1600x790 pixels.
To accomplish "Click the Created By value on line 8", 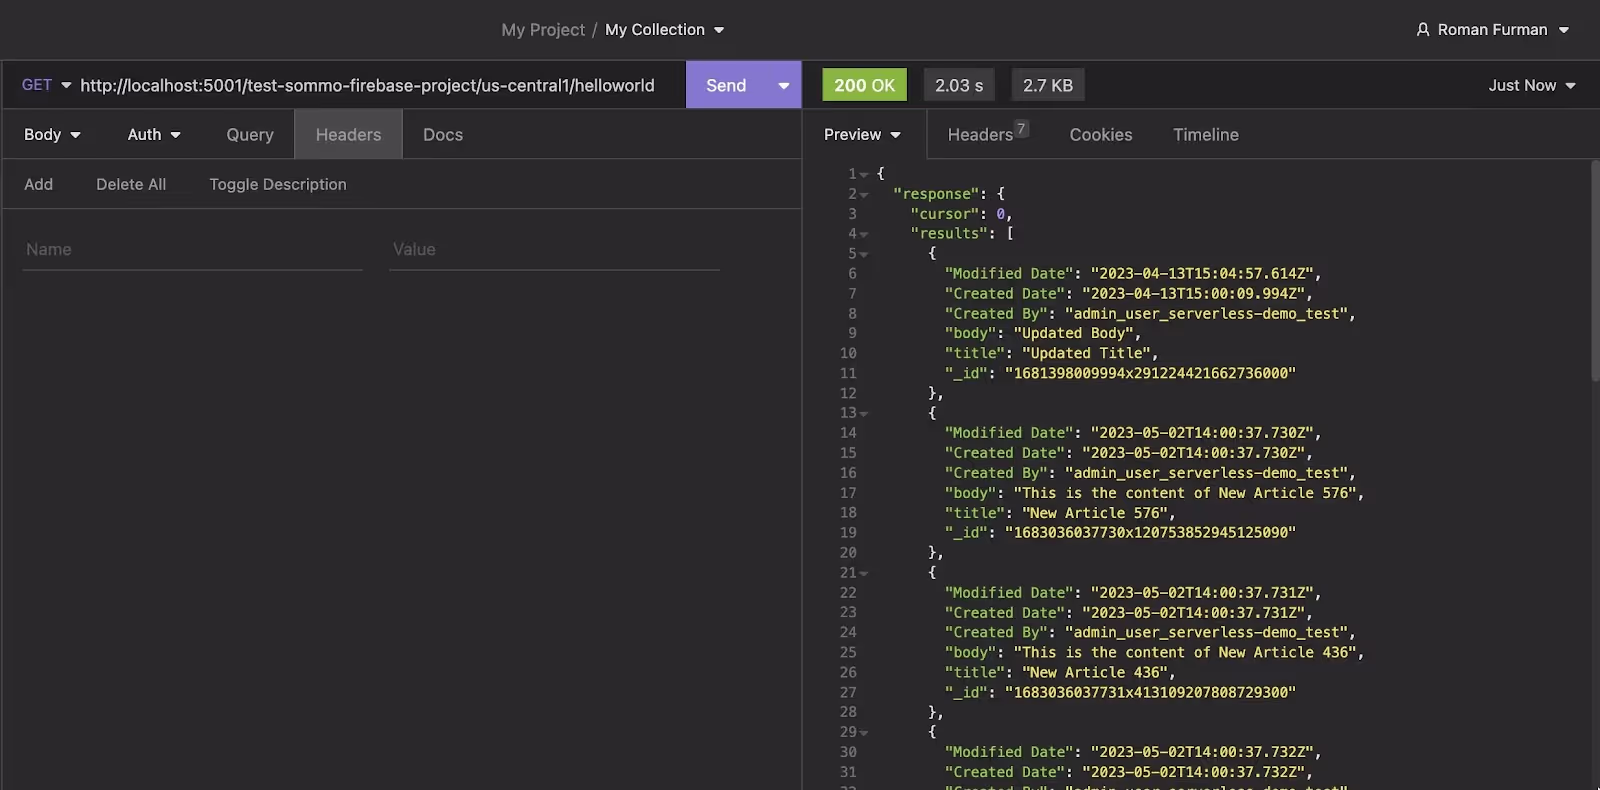I will [x=1206, y=313].
